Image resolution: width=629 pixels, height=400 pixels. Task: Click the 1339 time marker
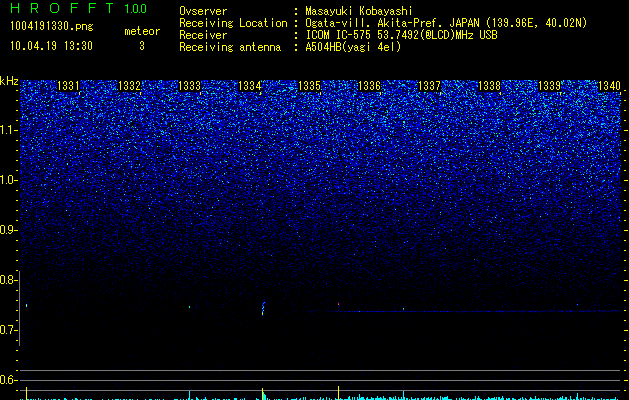click(549, 86)
